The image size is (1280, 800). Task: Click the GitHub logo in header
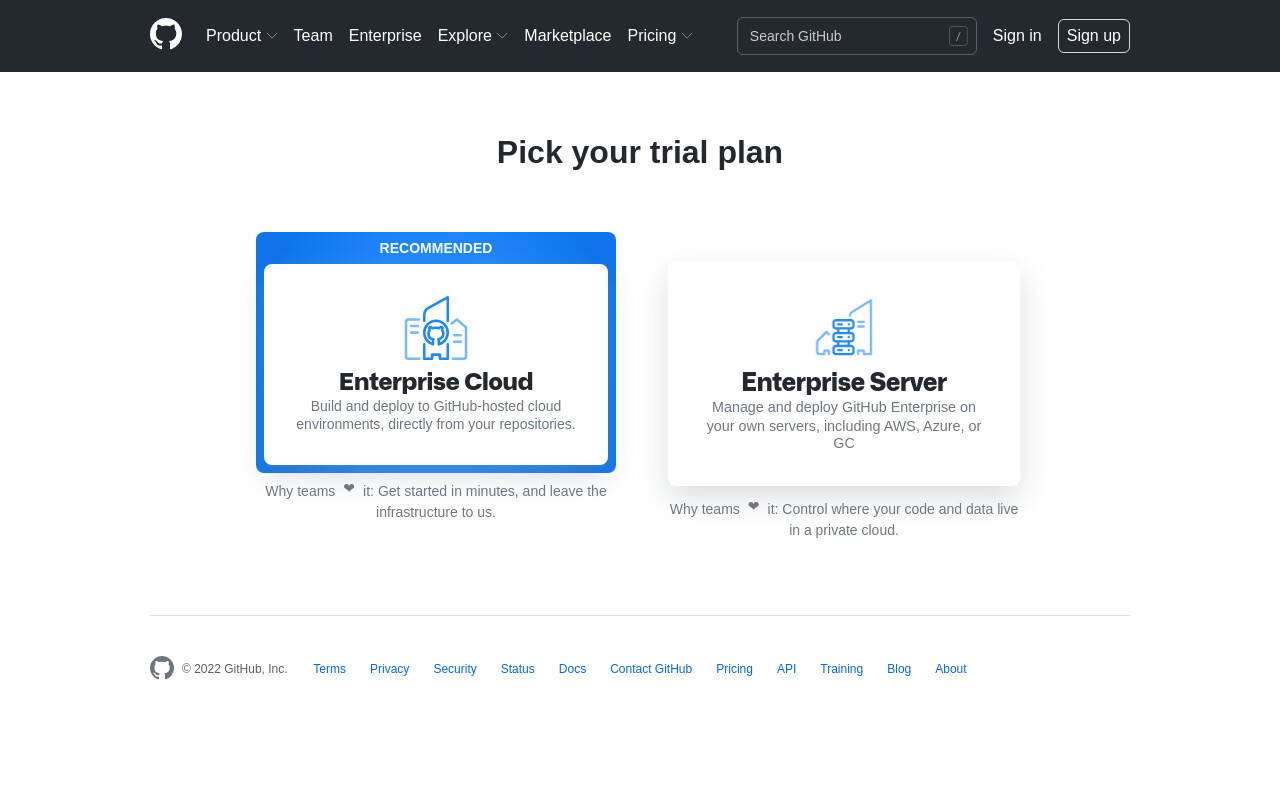(x=166, y=34)
